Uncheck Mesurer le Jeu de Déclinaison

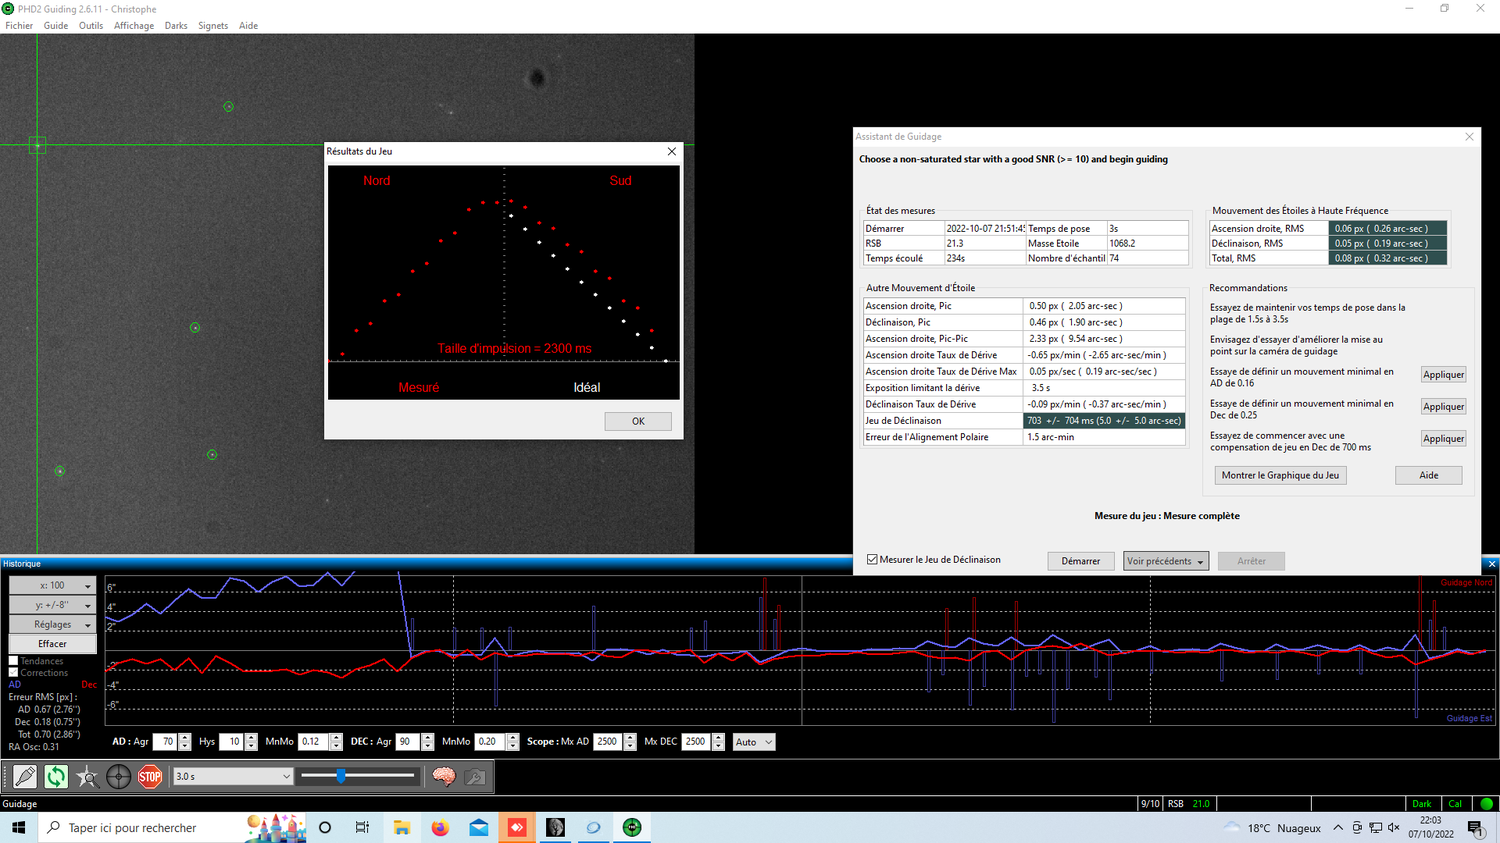pyautogui.click(x=872, y=560)
